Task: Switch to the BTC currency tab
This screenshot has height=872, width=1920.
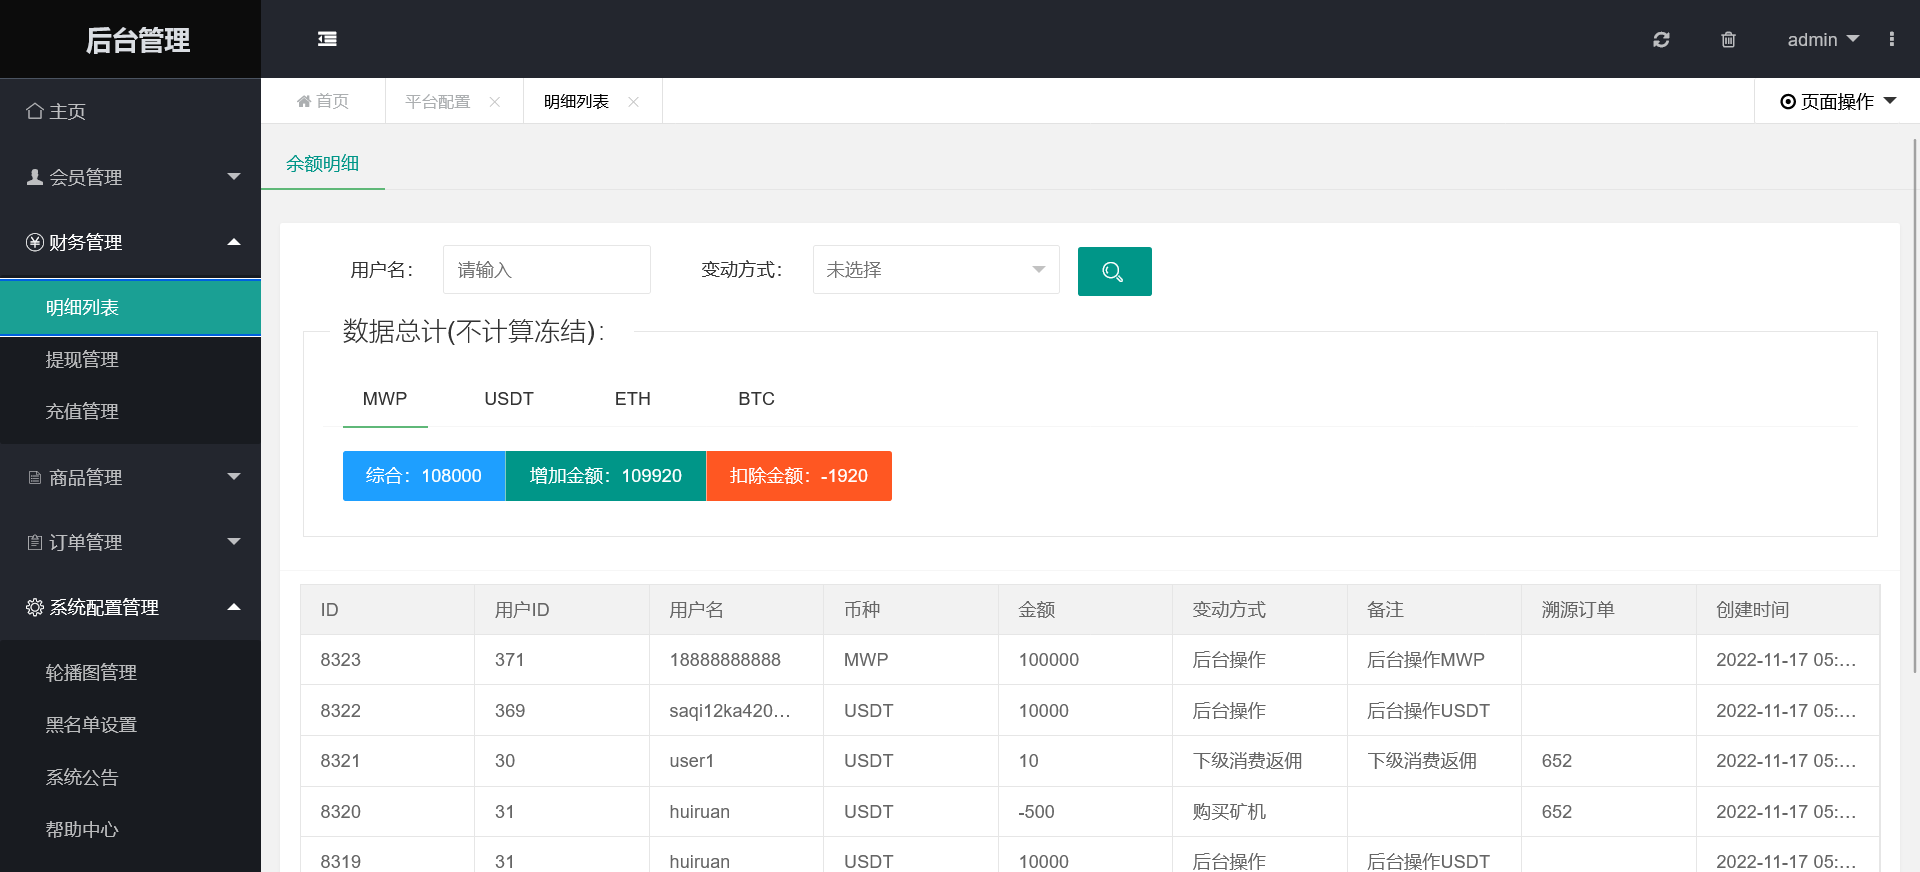Action: click(x=756, y=399)
